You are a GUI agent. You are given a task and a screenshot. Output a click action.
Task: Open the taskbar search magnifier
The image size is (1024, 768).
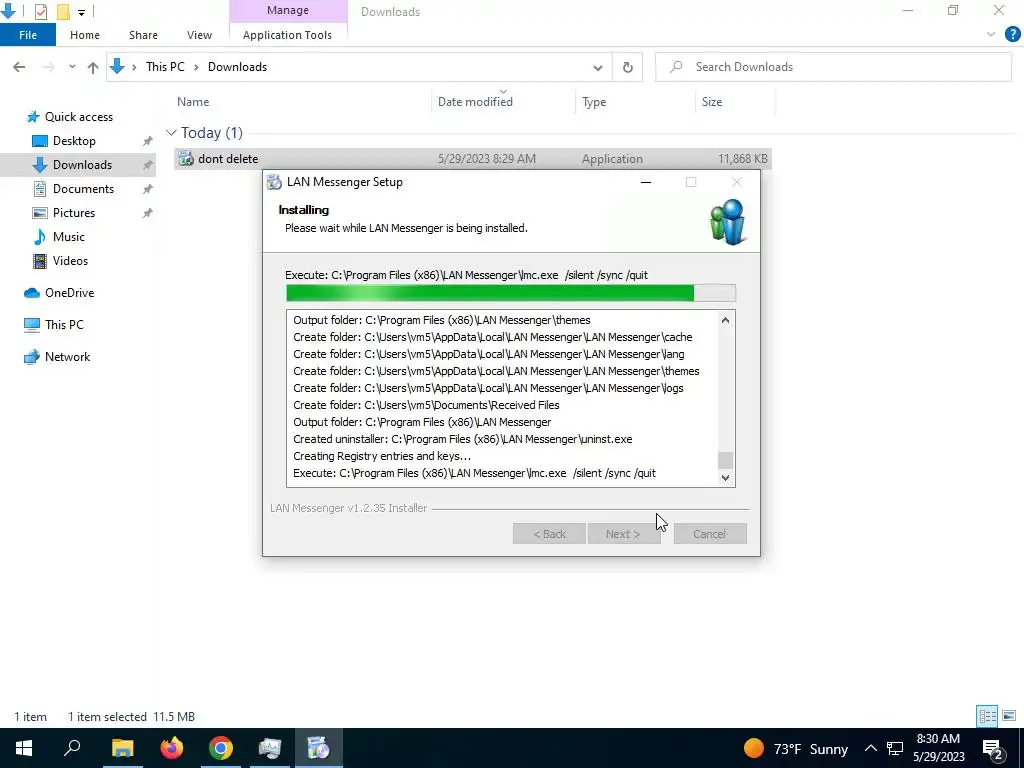[x=72, y=748]
